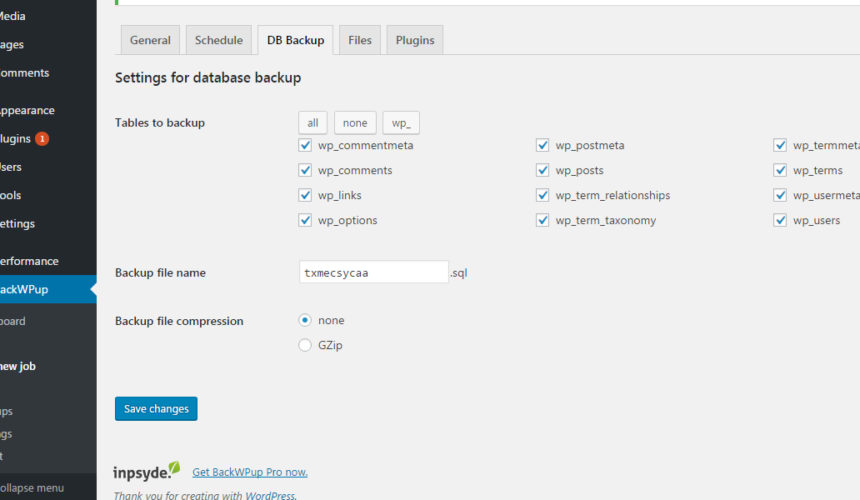Uncheck the wp_termmeta table checkbox
The image size is (860, 500).
[x=780, y=145]
